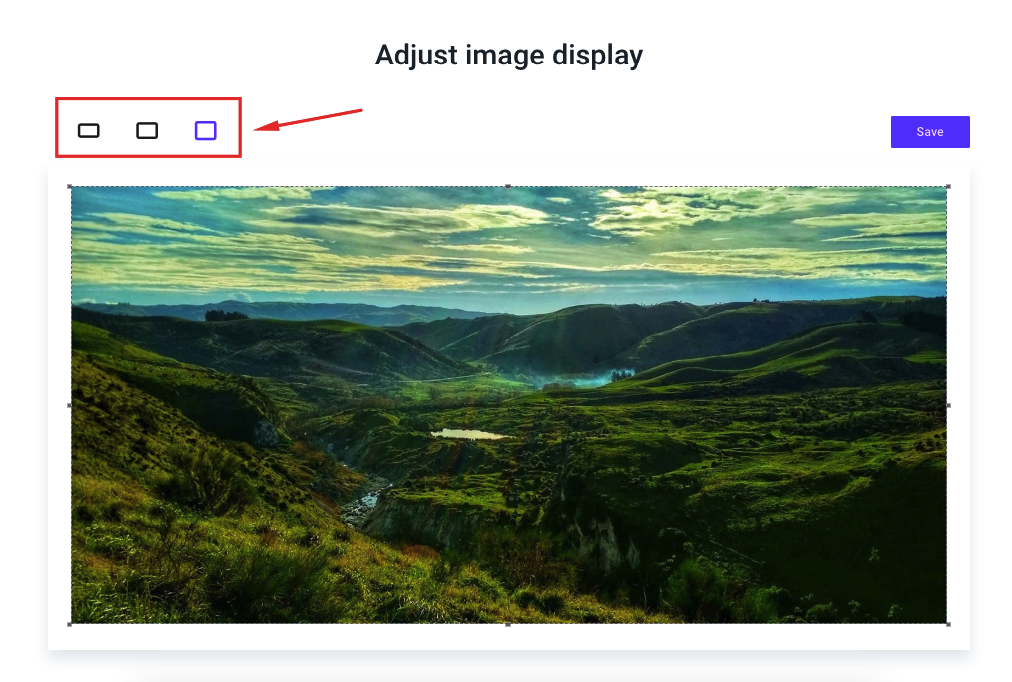Click the Adjust image display heading

coord(509,55)
